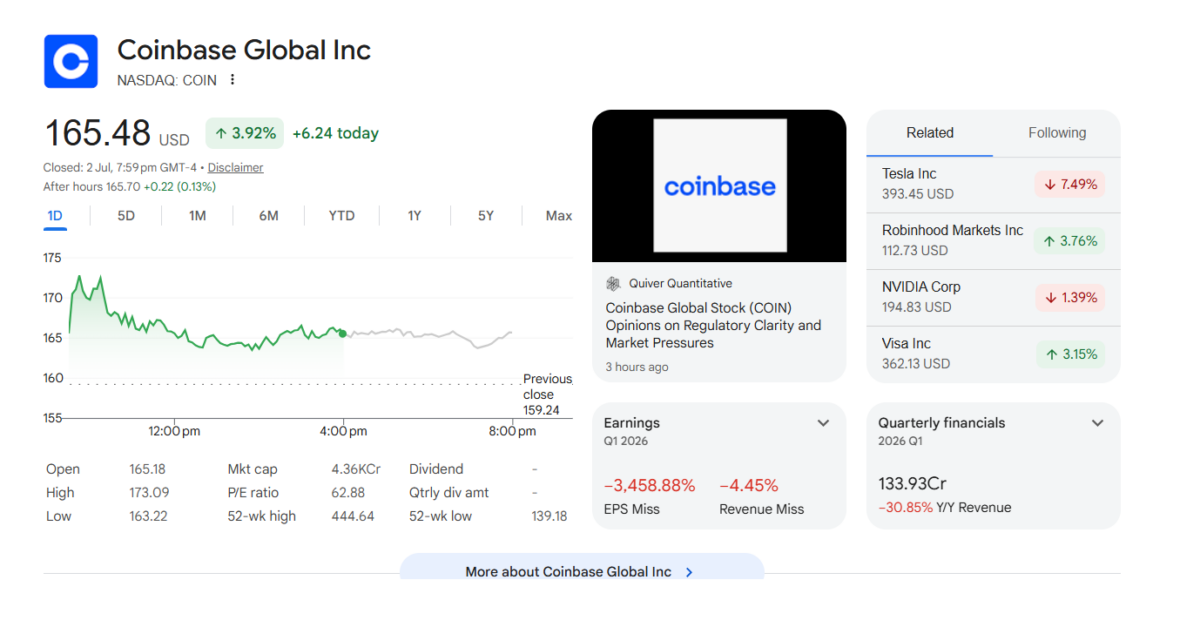The image size is (1200, 627).
Task: Click the 4:00 pm axis label
Action: click(344, 431)
